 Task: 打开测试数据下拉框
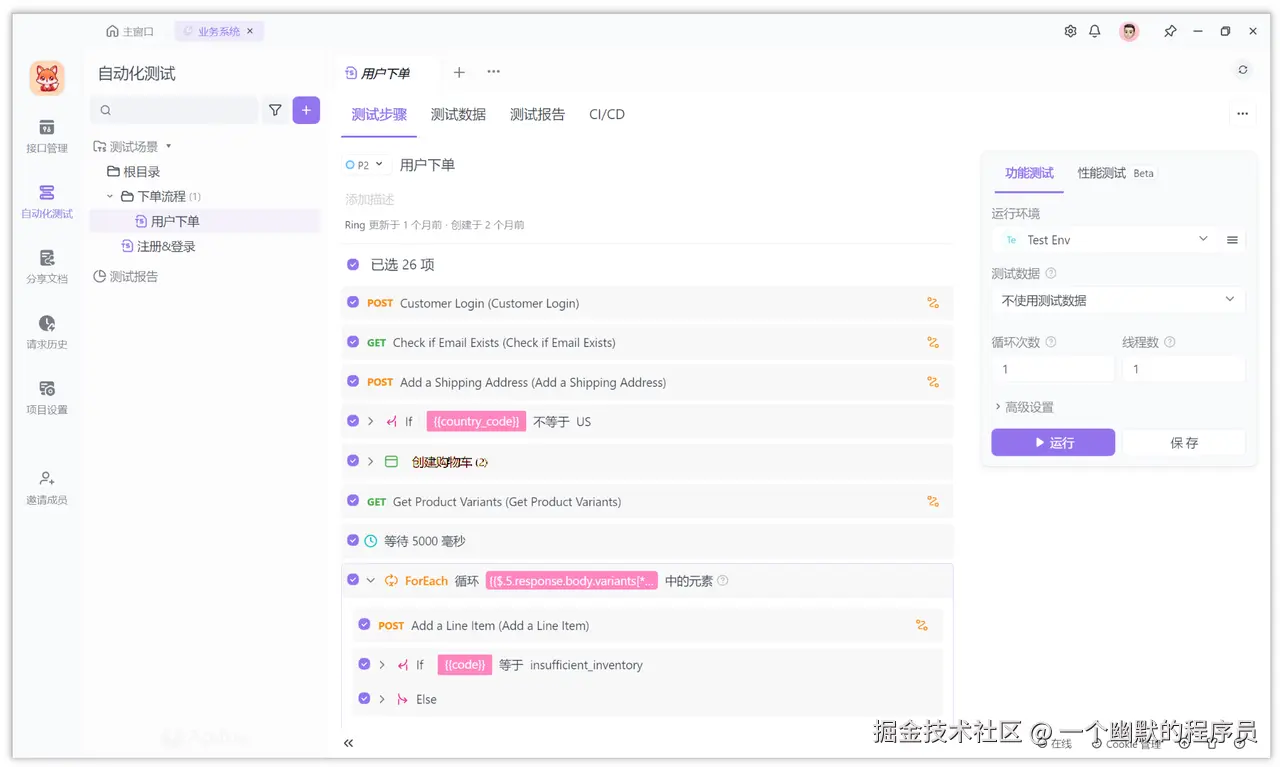click(x=1117, y=299)
